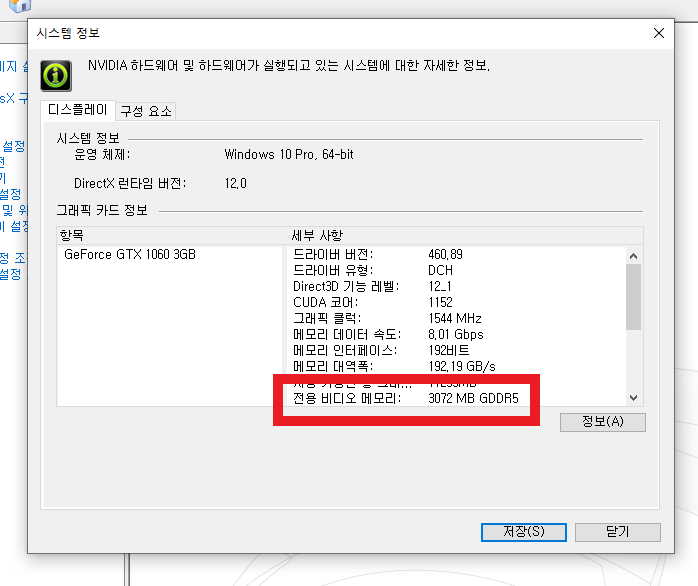Click the 192.19 GB/s bandwidth value

(x=462, y=366)
